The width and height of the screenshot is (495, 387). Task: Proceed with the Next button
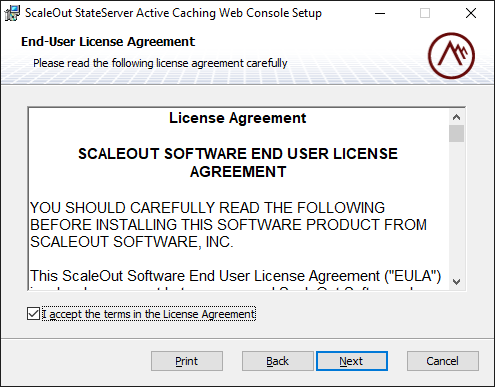coord(352,361)
